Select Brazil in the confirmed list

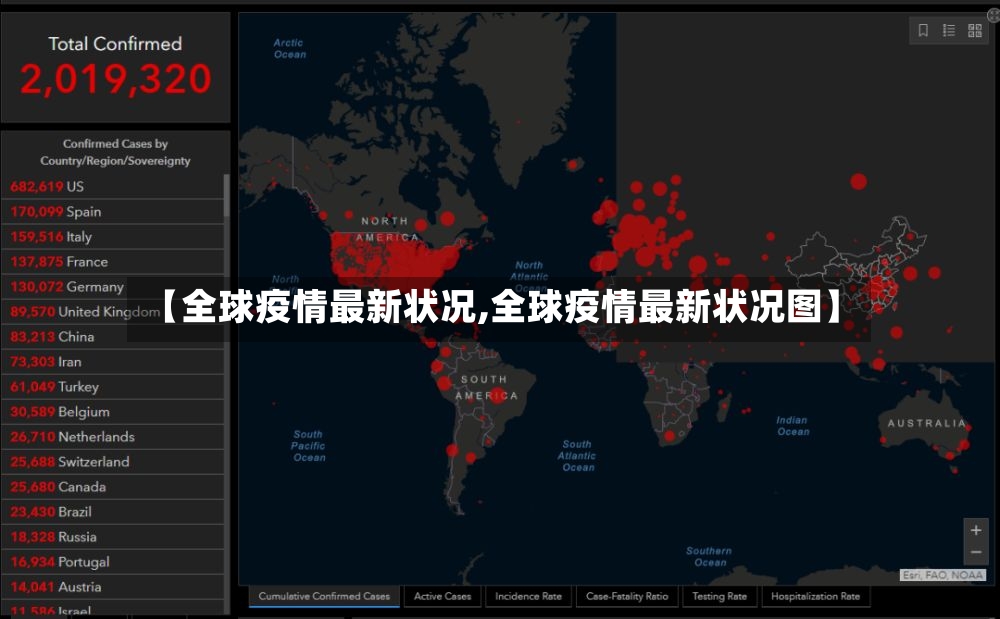tap(113, 512)
